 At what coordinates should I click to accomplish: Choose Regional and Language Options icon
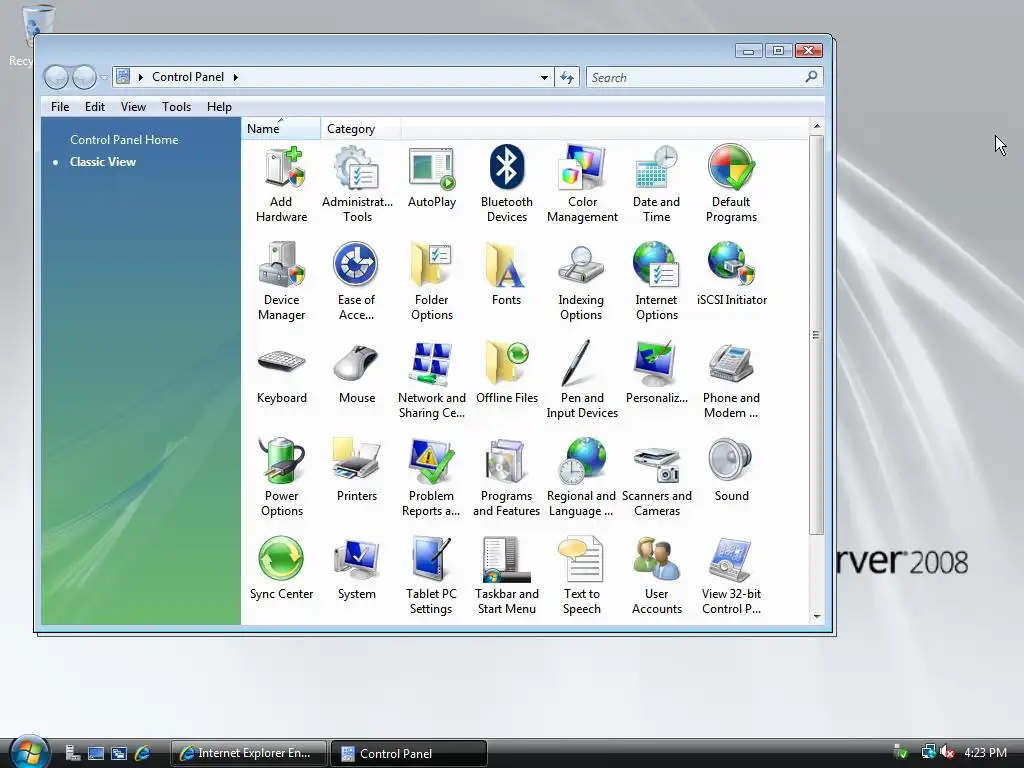coord(581,477)
